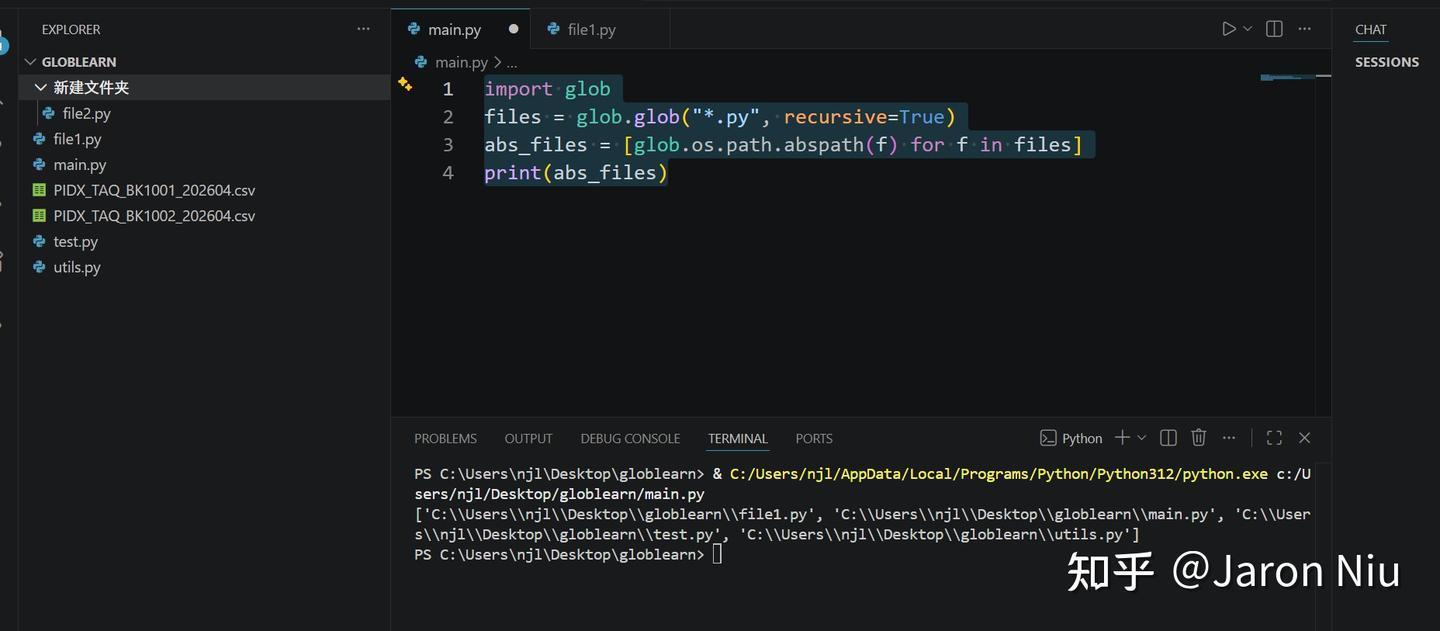Image resolution: width=1440 pixels, height=631 pixels.
Task: Close the bottom terminal panel
Action: (1304, 438)
